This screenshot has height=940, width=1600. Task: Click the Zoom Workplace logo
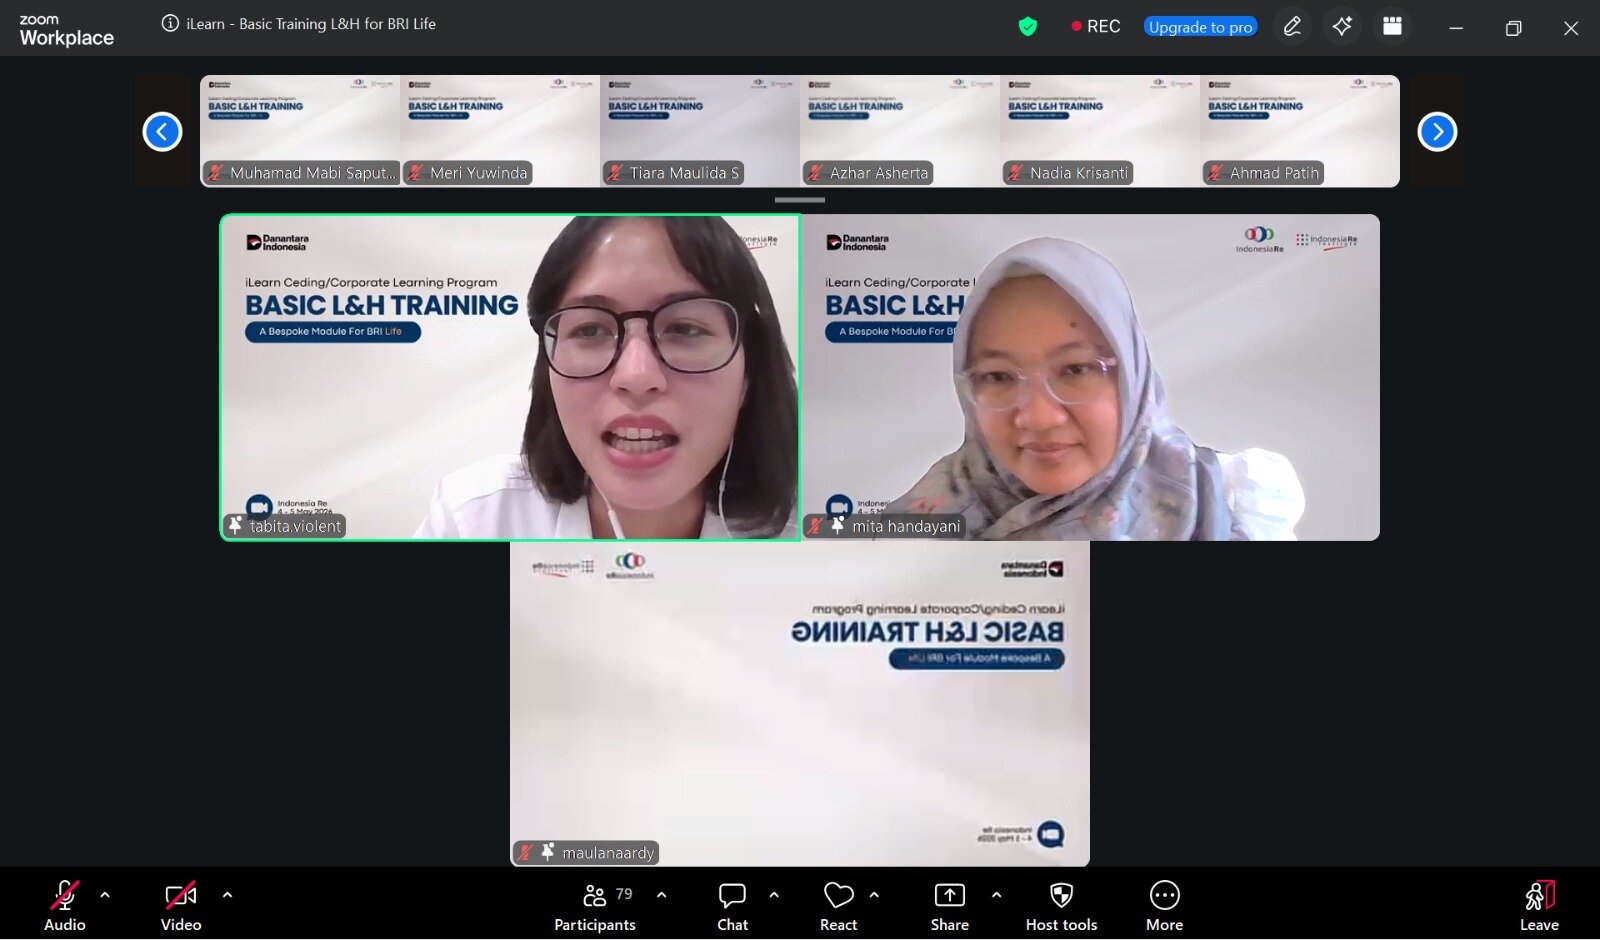point(66,31)
